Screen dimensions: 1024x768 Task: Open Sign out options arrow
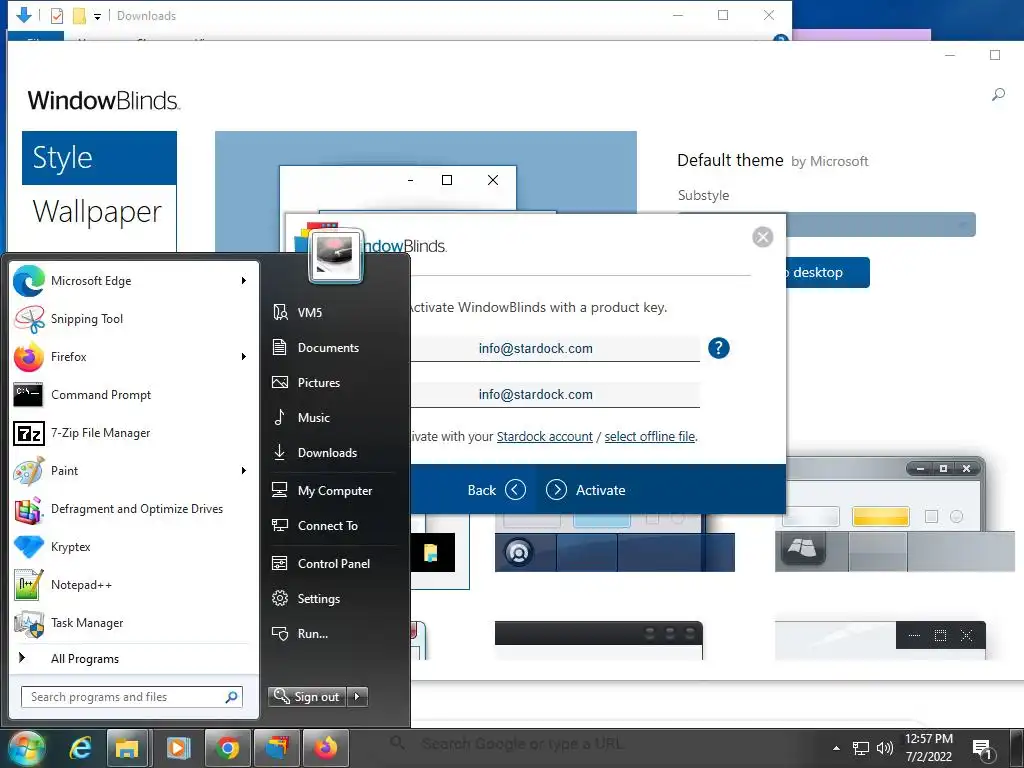click(x=357, y=697)
